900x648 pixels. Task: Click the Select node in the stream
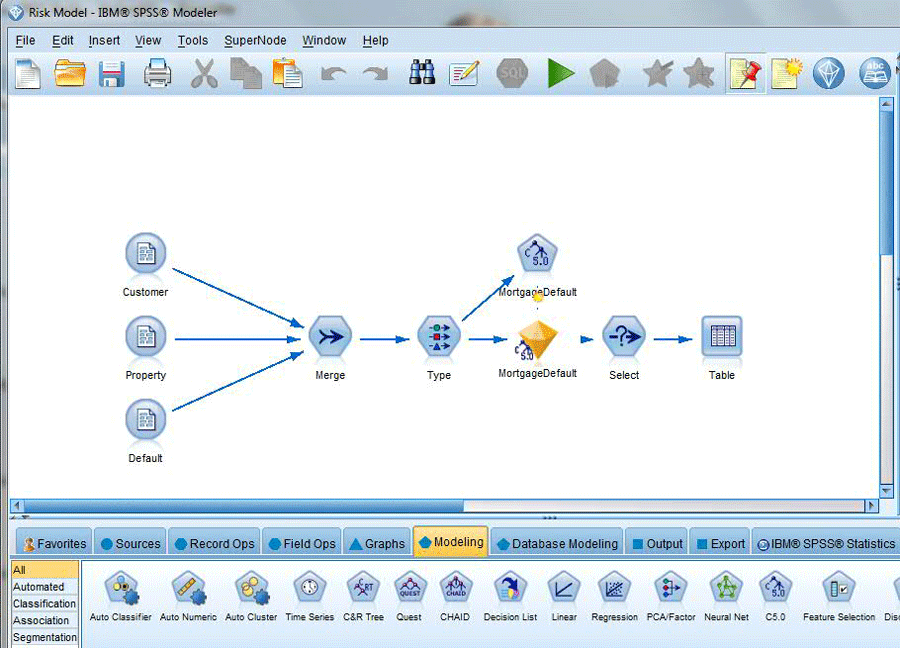click(x=623, y=338)
